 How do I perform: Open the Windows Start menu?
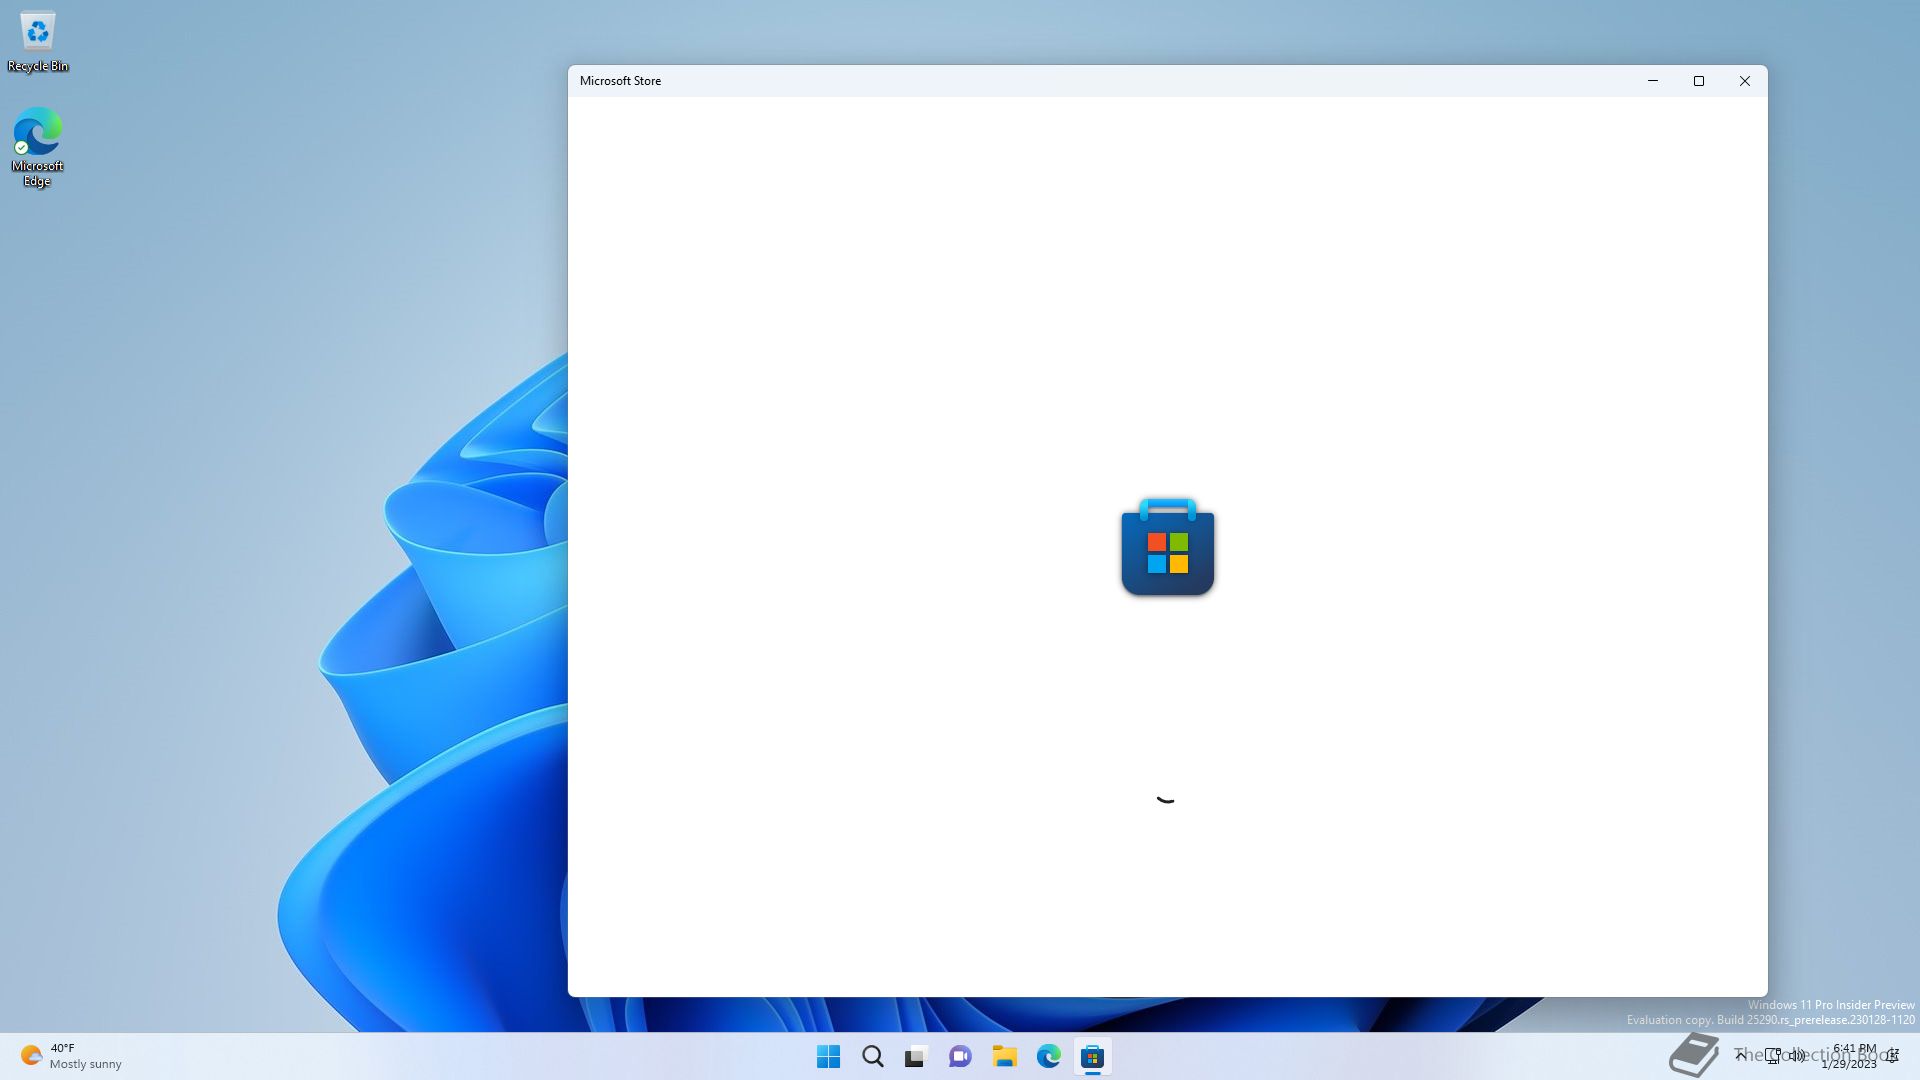coord(828,1056)
